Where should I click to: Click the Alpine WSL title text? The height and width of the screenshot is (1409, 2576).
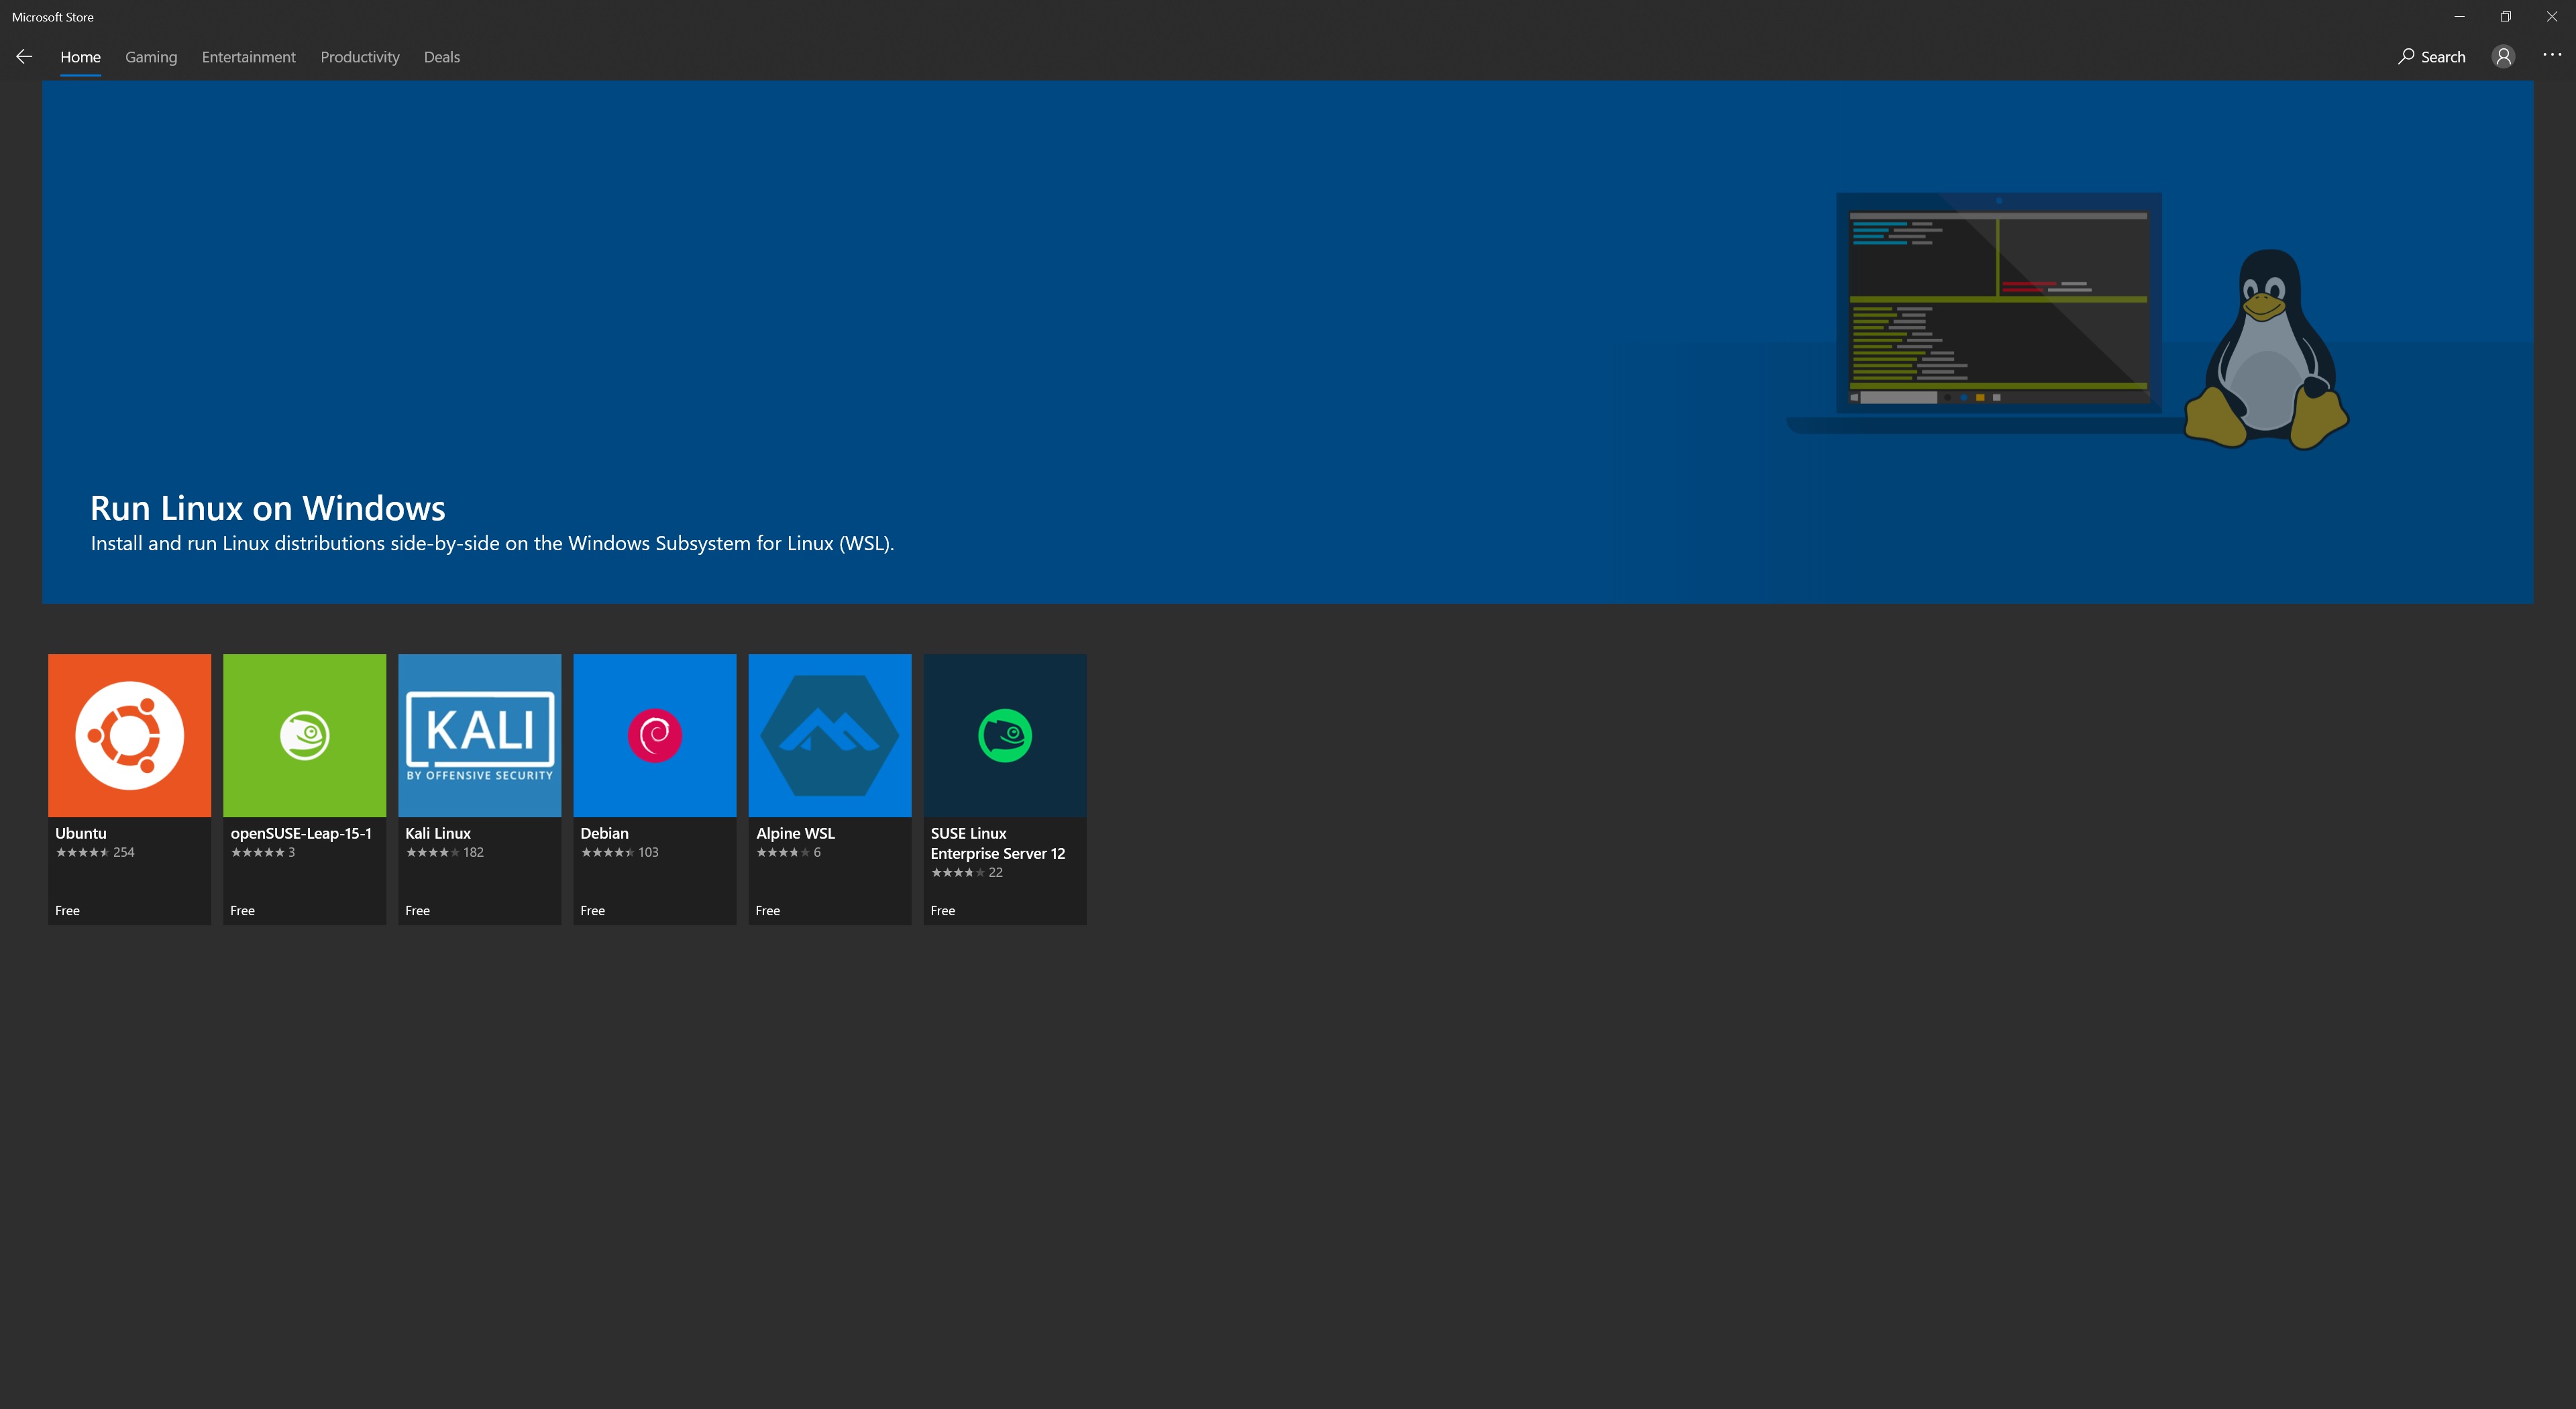pos(796,833)
